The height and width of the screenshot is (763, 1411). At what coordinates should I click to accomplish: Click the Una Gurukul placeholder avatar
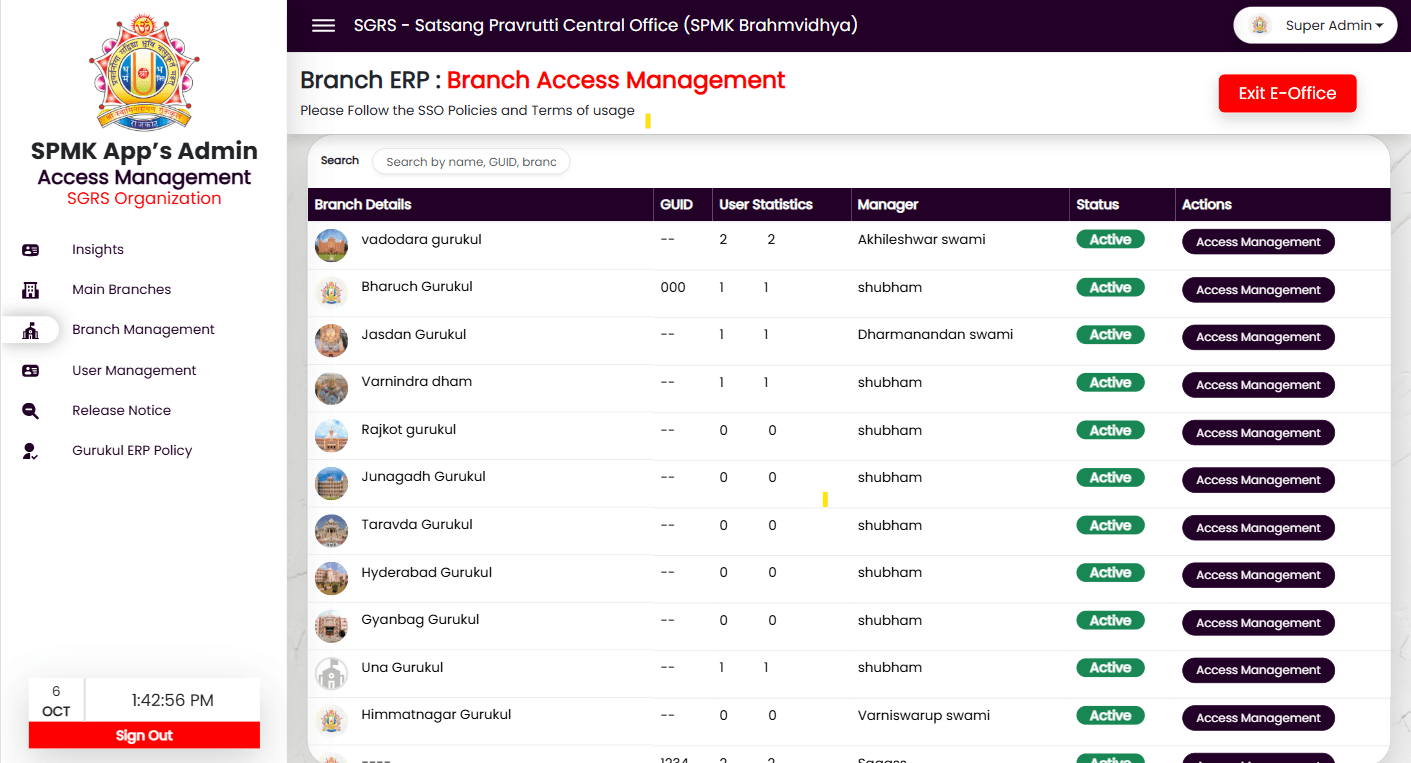331,673
